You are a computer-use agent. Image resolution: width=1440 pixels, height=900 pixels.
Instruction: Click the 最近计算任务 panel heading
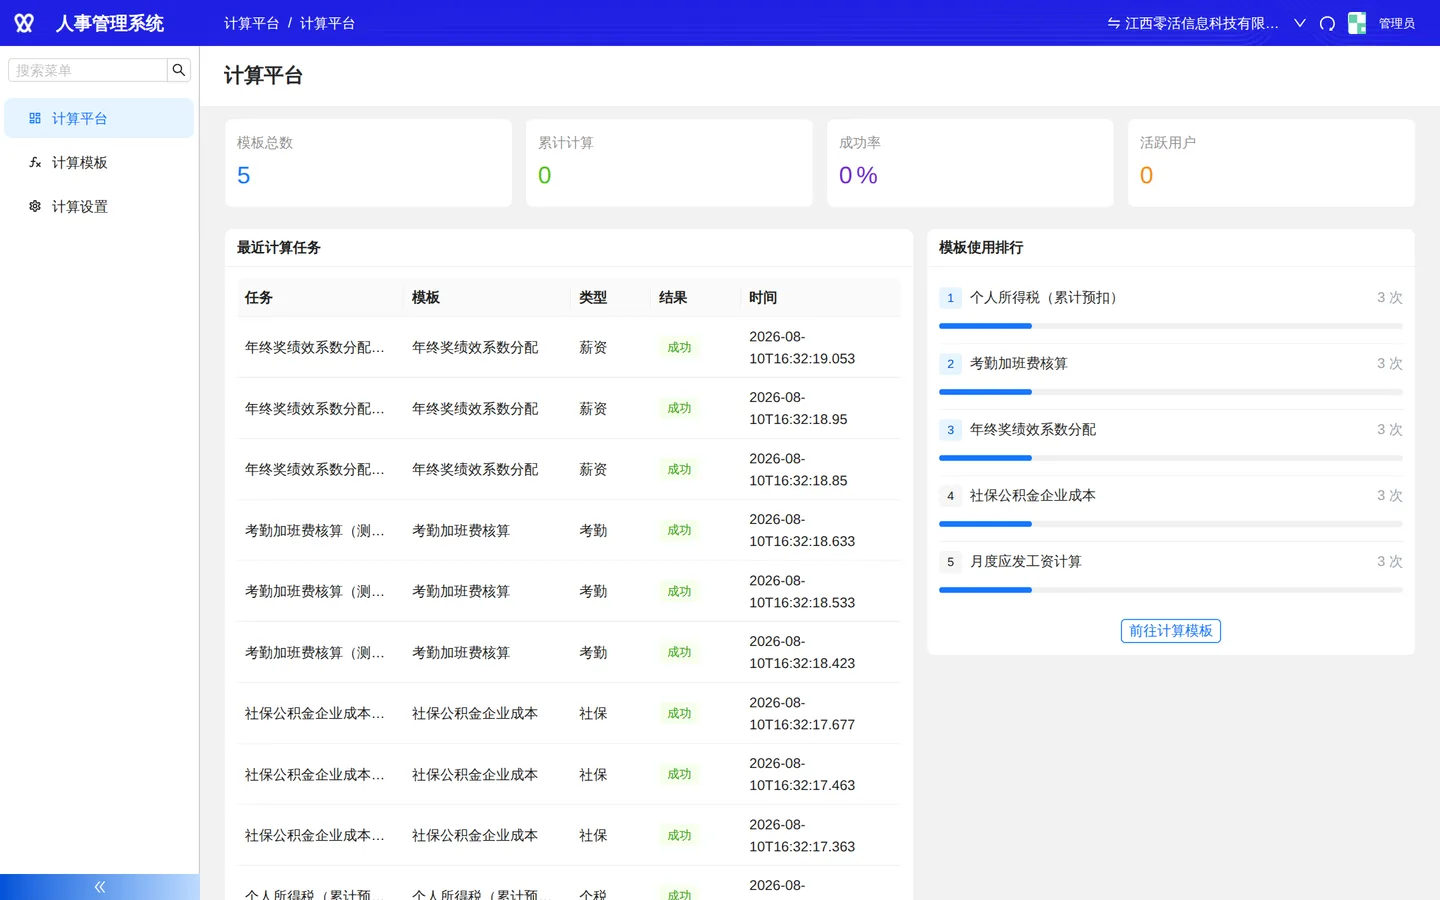coord(279,247)
